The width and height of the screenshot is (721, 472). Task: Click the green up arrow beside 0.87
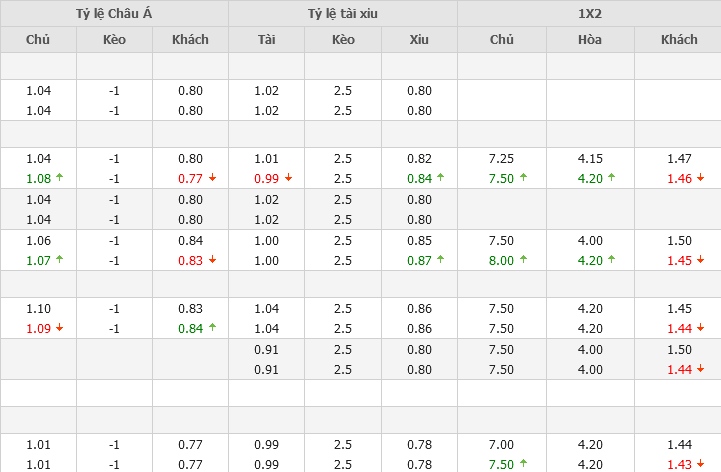(441, 260)
